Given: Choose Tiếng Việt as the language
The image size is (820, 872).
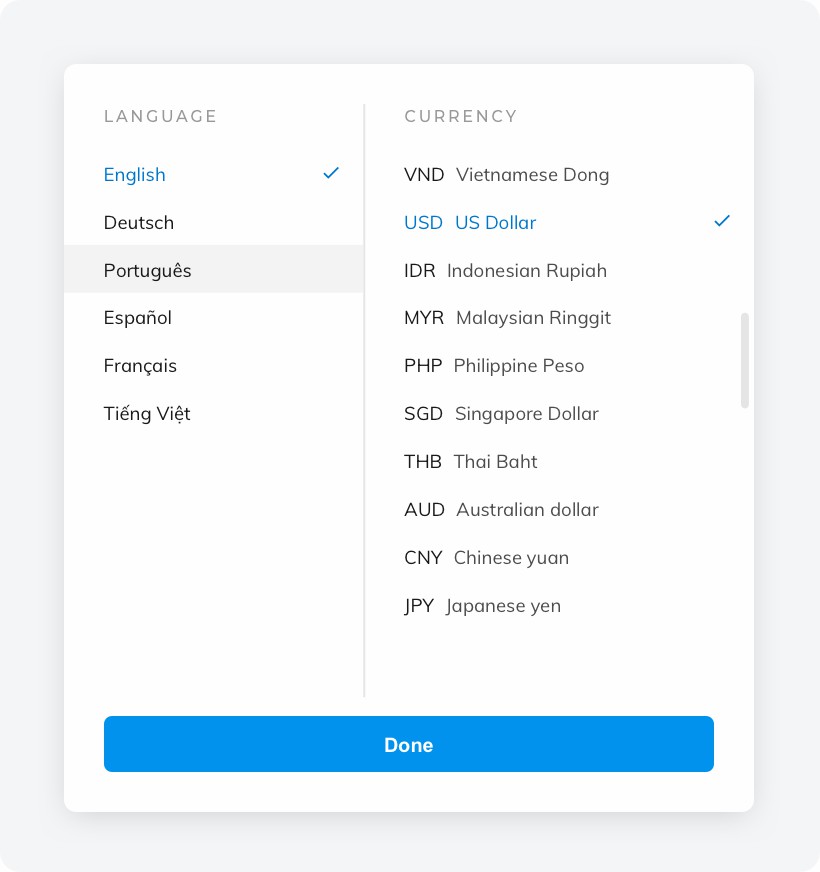Looking at the screenshot, I should [x=147, y=414].
